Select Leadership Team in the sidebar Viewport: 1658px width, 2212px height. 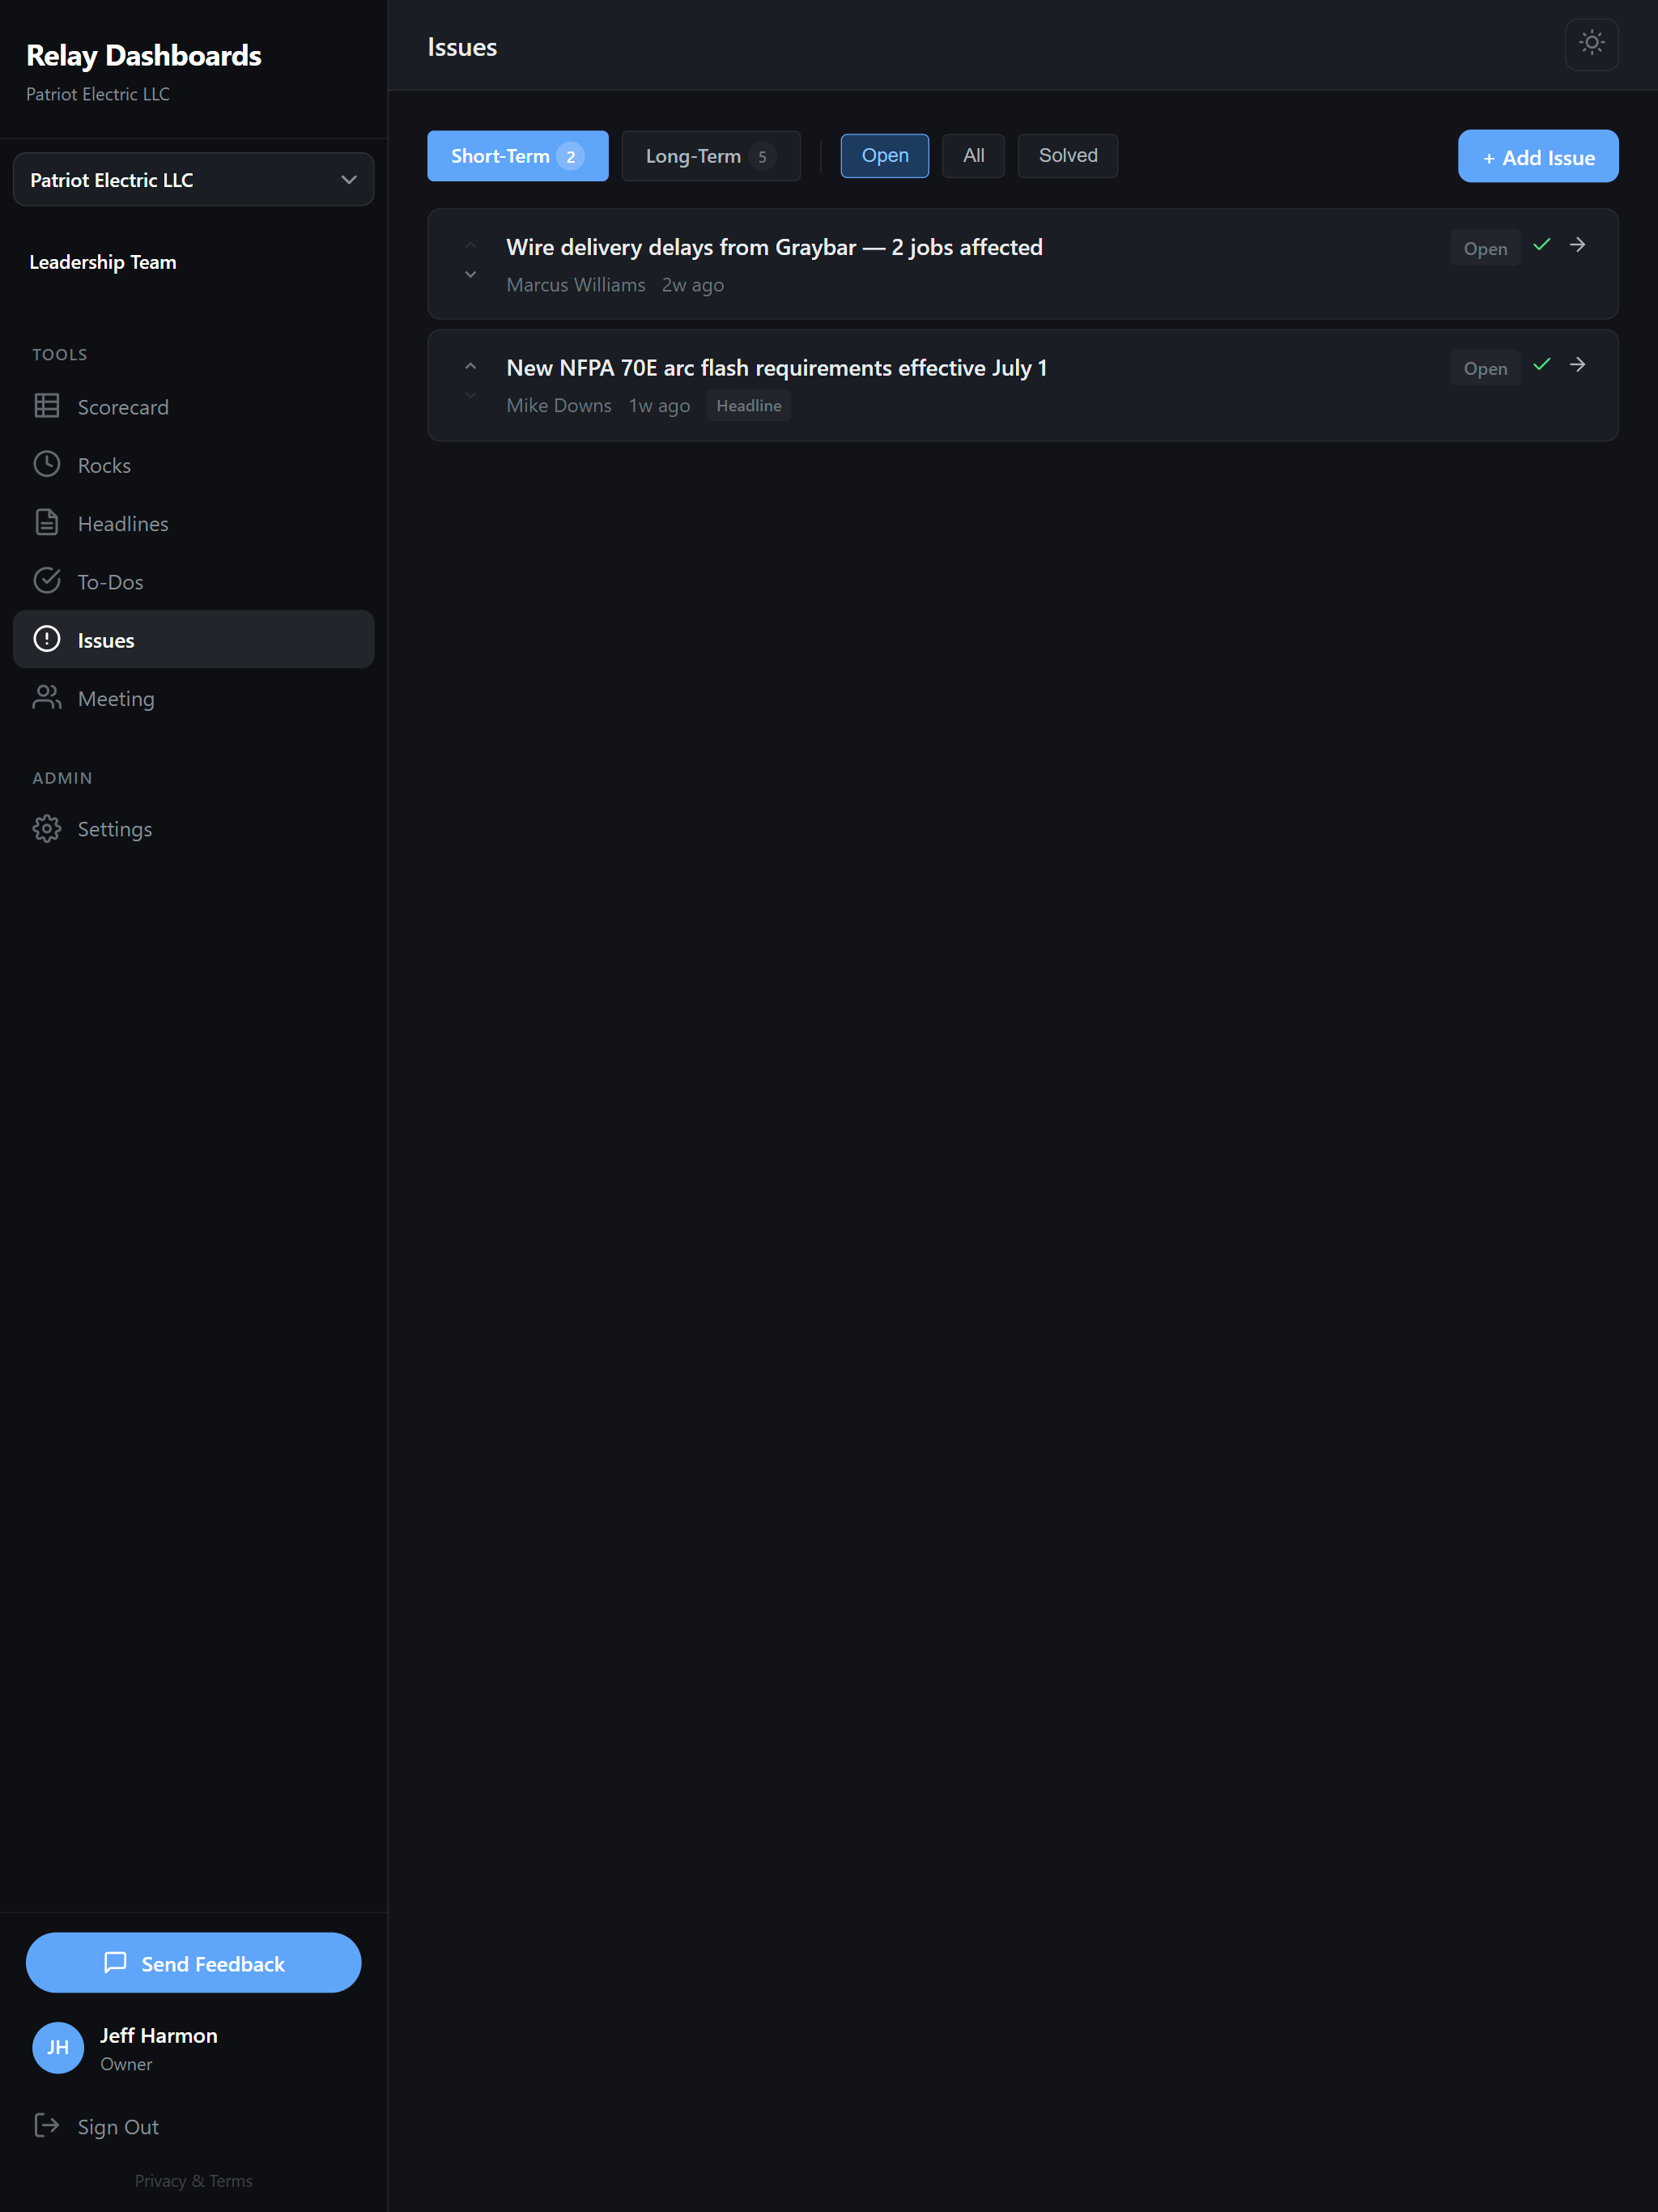click(x=103, y=261)
